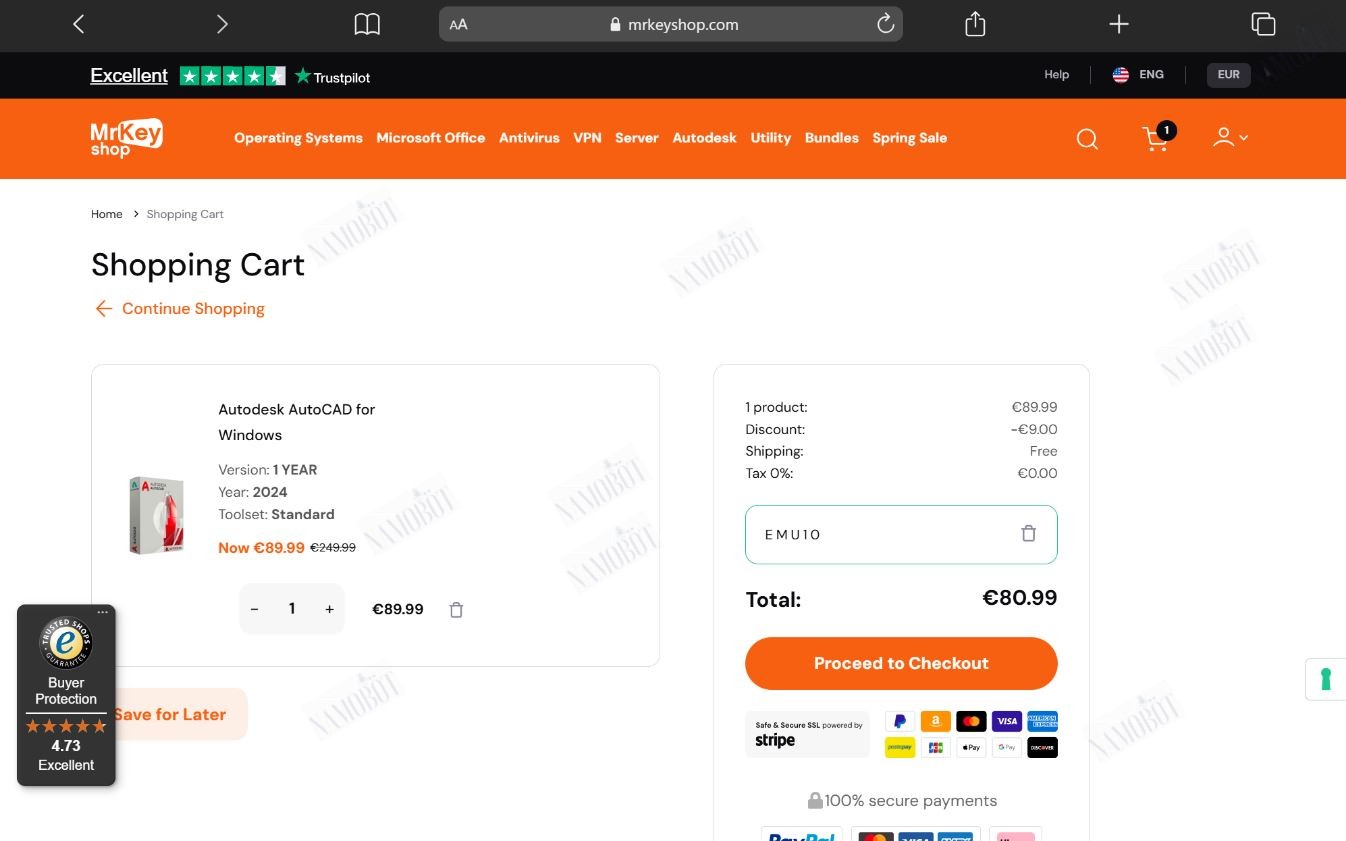Decrease quantity with the minus button

pyautogui.click(x=255, y=609)
